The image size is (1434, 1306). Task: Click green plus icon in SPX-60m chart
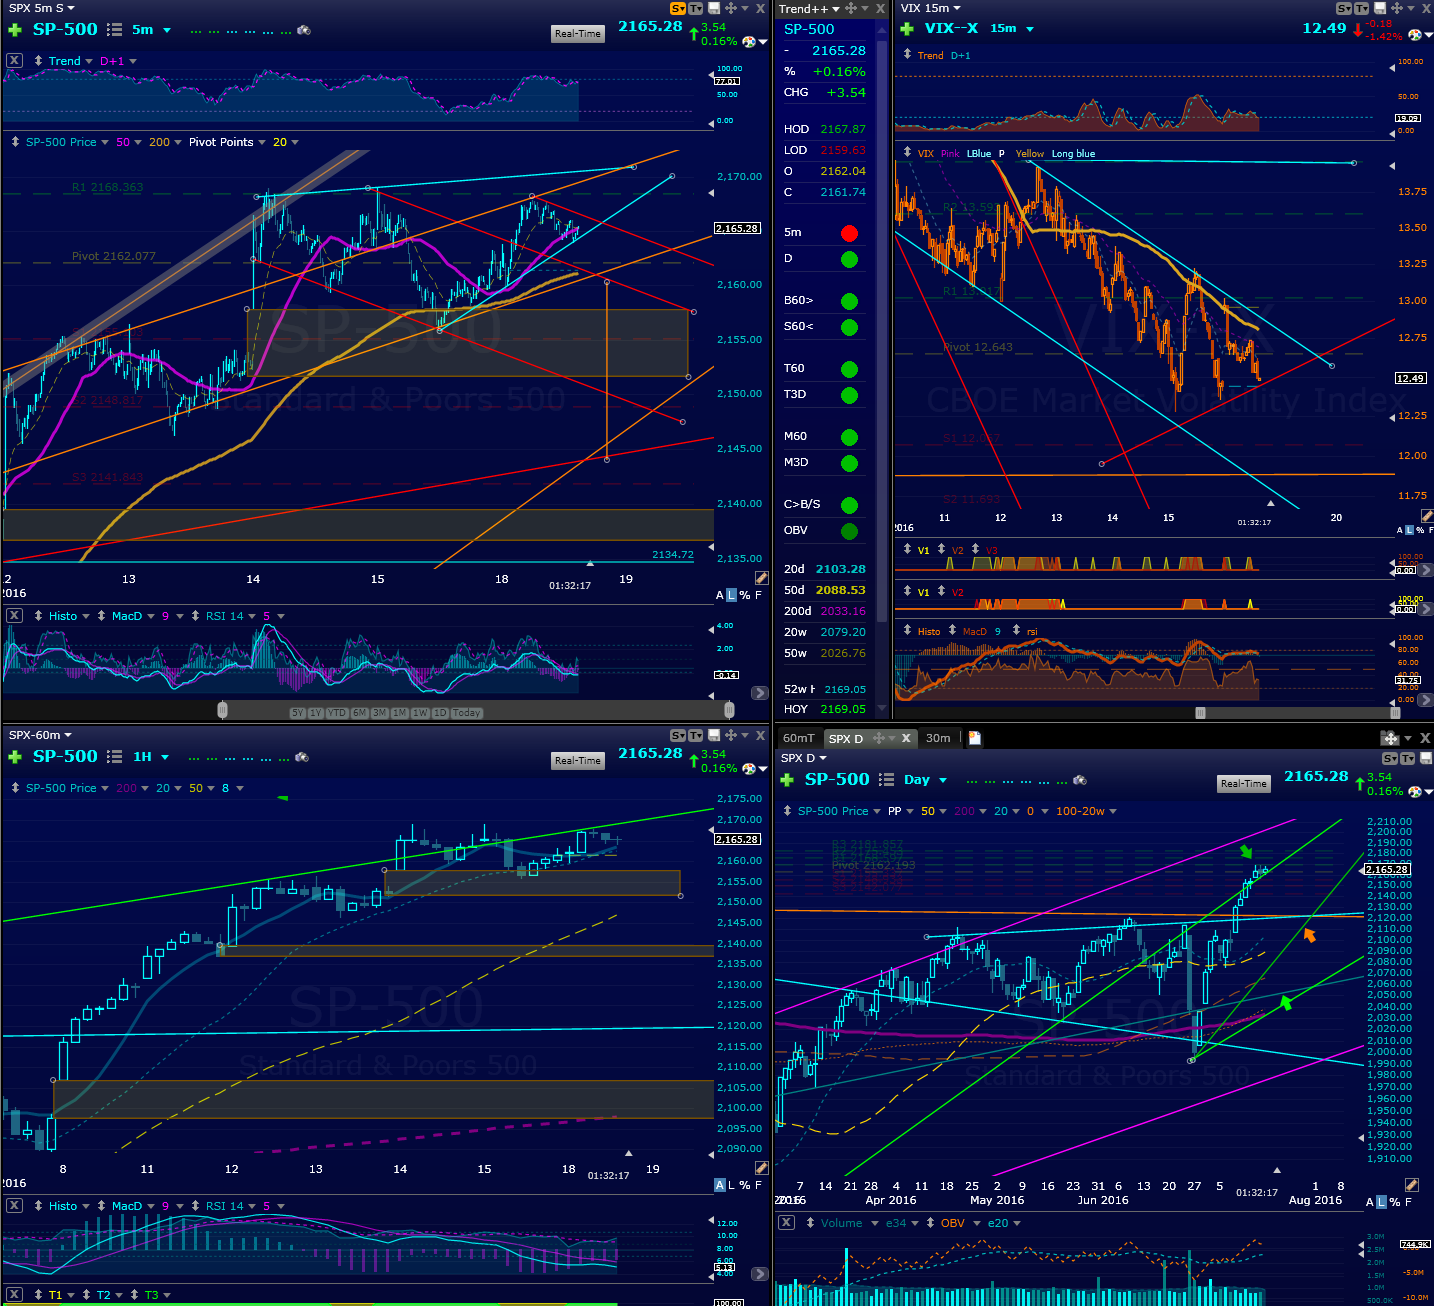pyautogui.click(x=14, y=757)
